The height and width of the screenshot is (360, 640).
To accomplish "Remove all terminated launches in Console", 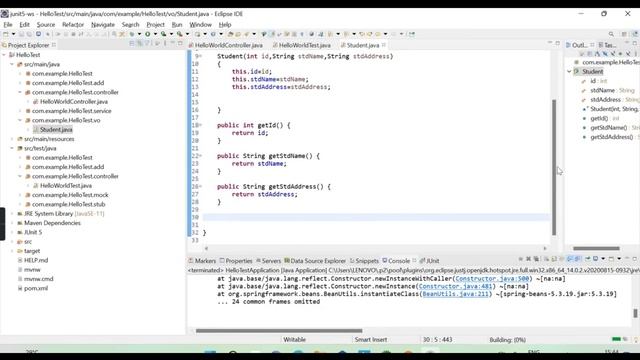I will pyautogui.click(x=536, y=259).
